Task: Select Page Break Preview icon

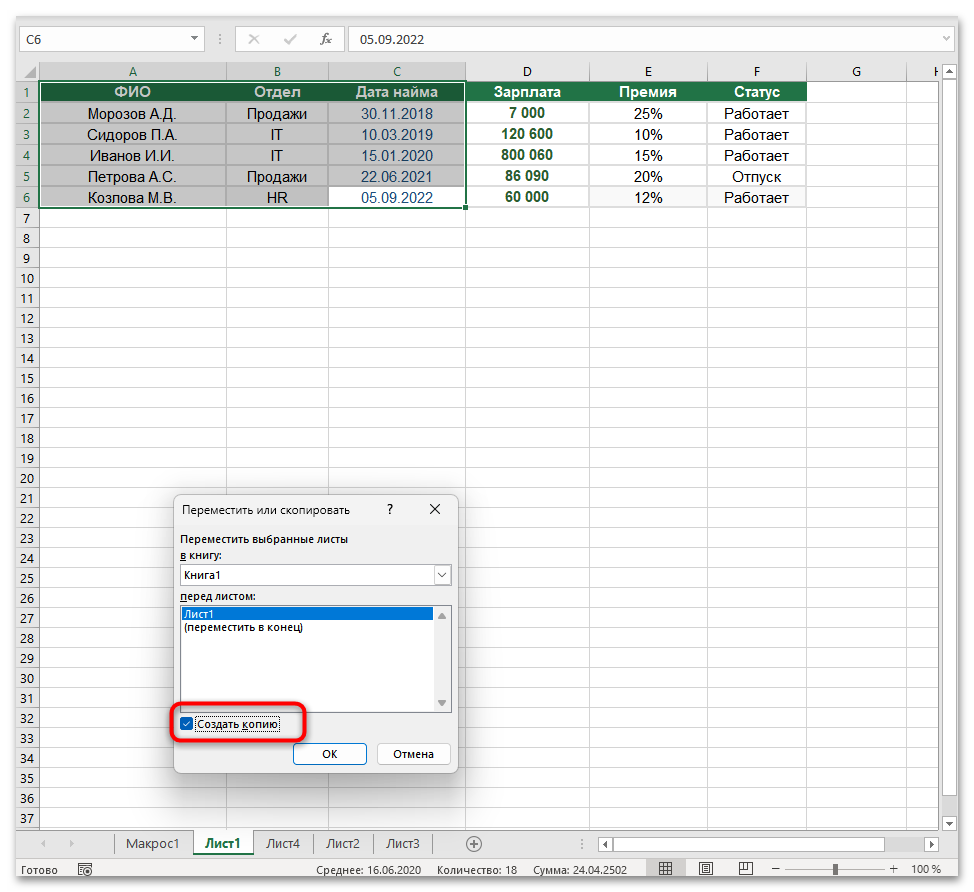Action: coord(745,868)
